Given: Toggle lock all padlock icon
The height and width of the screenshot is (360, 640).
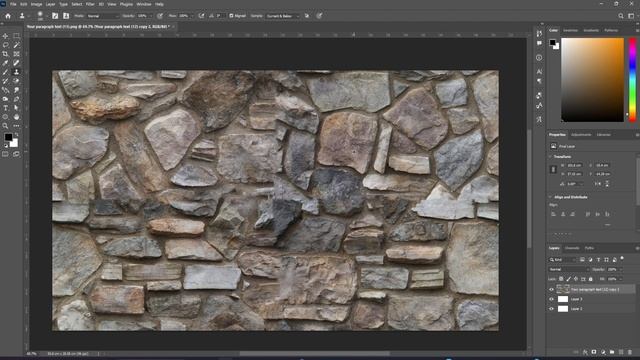Looking at the screenshot, I should [591, 279].
